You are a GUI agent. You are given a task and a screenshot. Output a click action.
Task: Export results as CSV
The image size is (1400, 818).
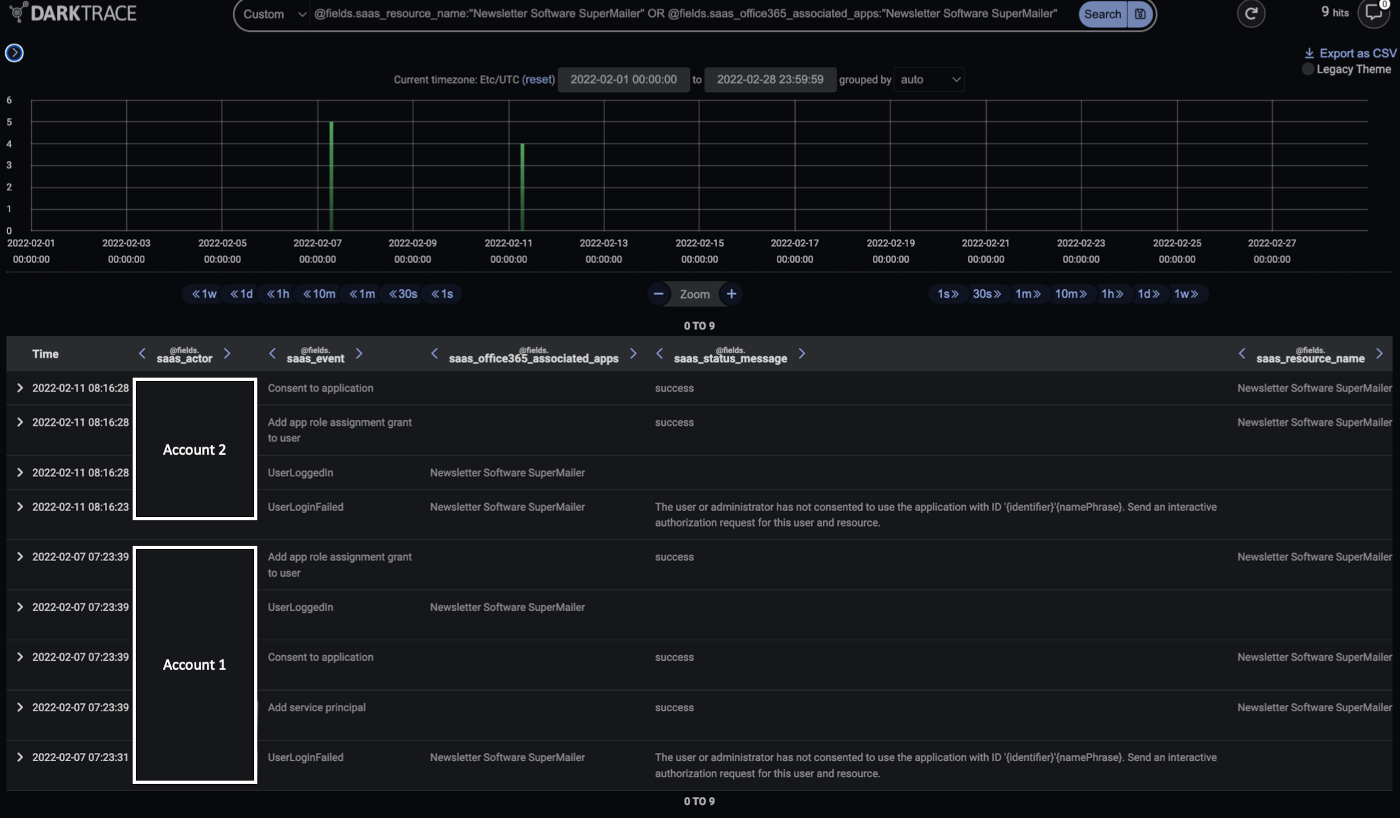click(1350, 53)
